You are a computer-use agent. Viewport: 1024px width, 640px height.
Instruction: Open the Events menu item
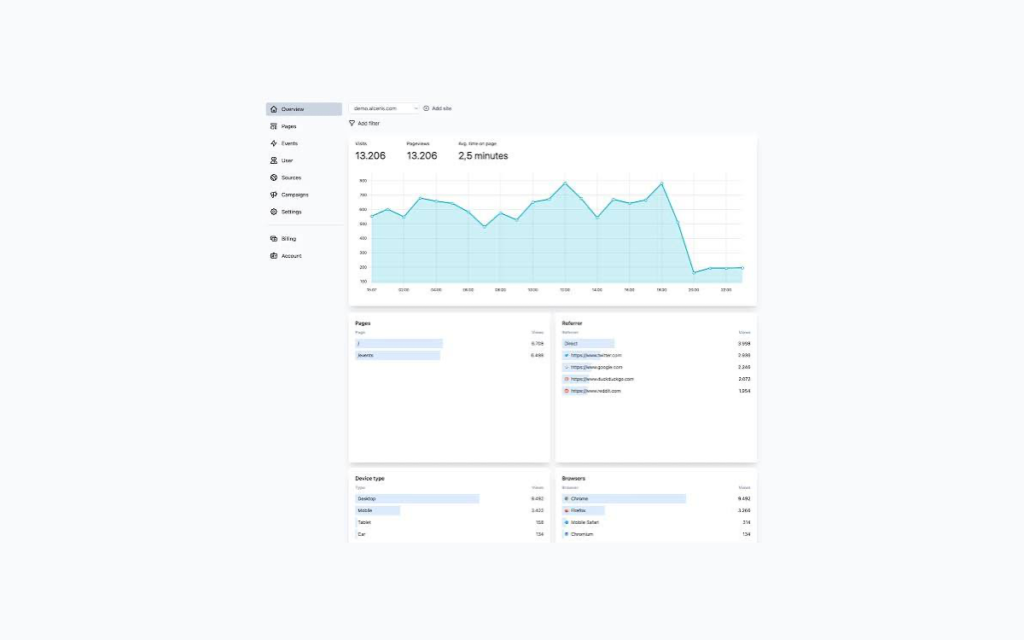[304, 143]
